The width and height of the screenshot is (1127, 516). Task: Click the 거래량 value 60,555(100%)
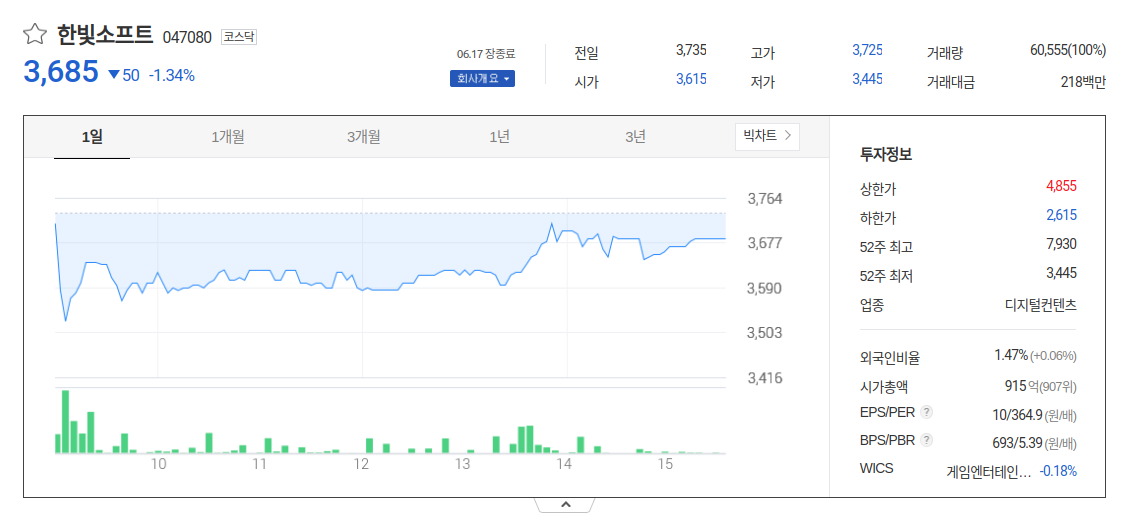click(1067, 50)
